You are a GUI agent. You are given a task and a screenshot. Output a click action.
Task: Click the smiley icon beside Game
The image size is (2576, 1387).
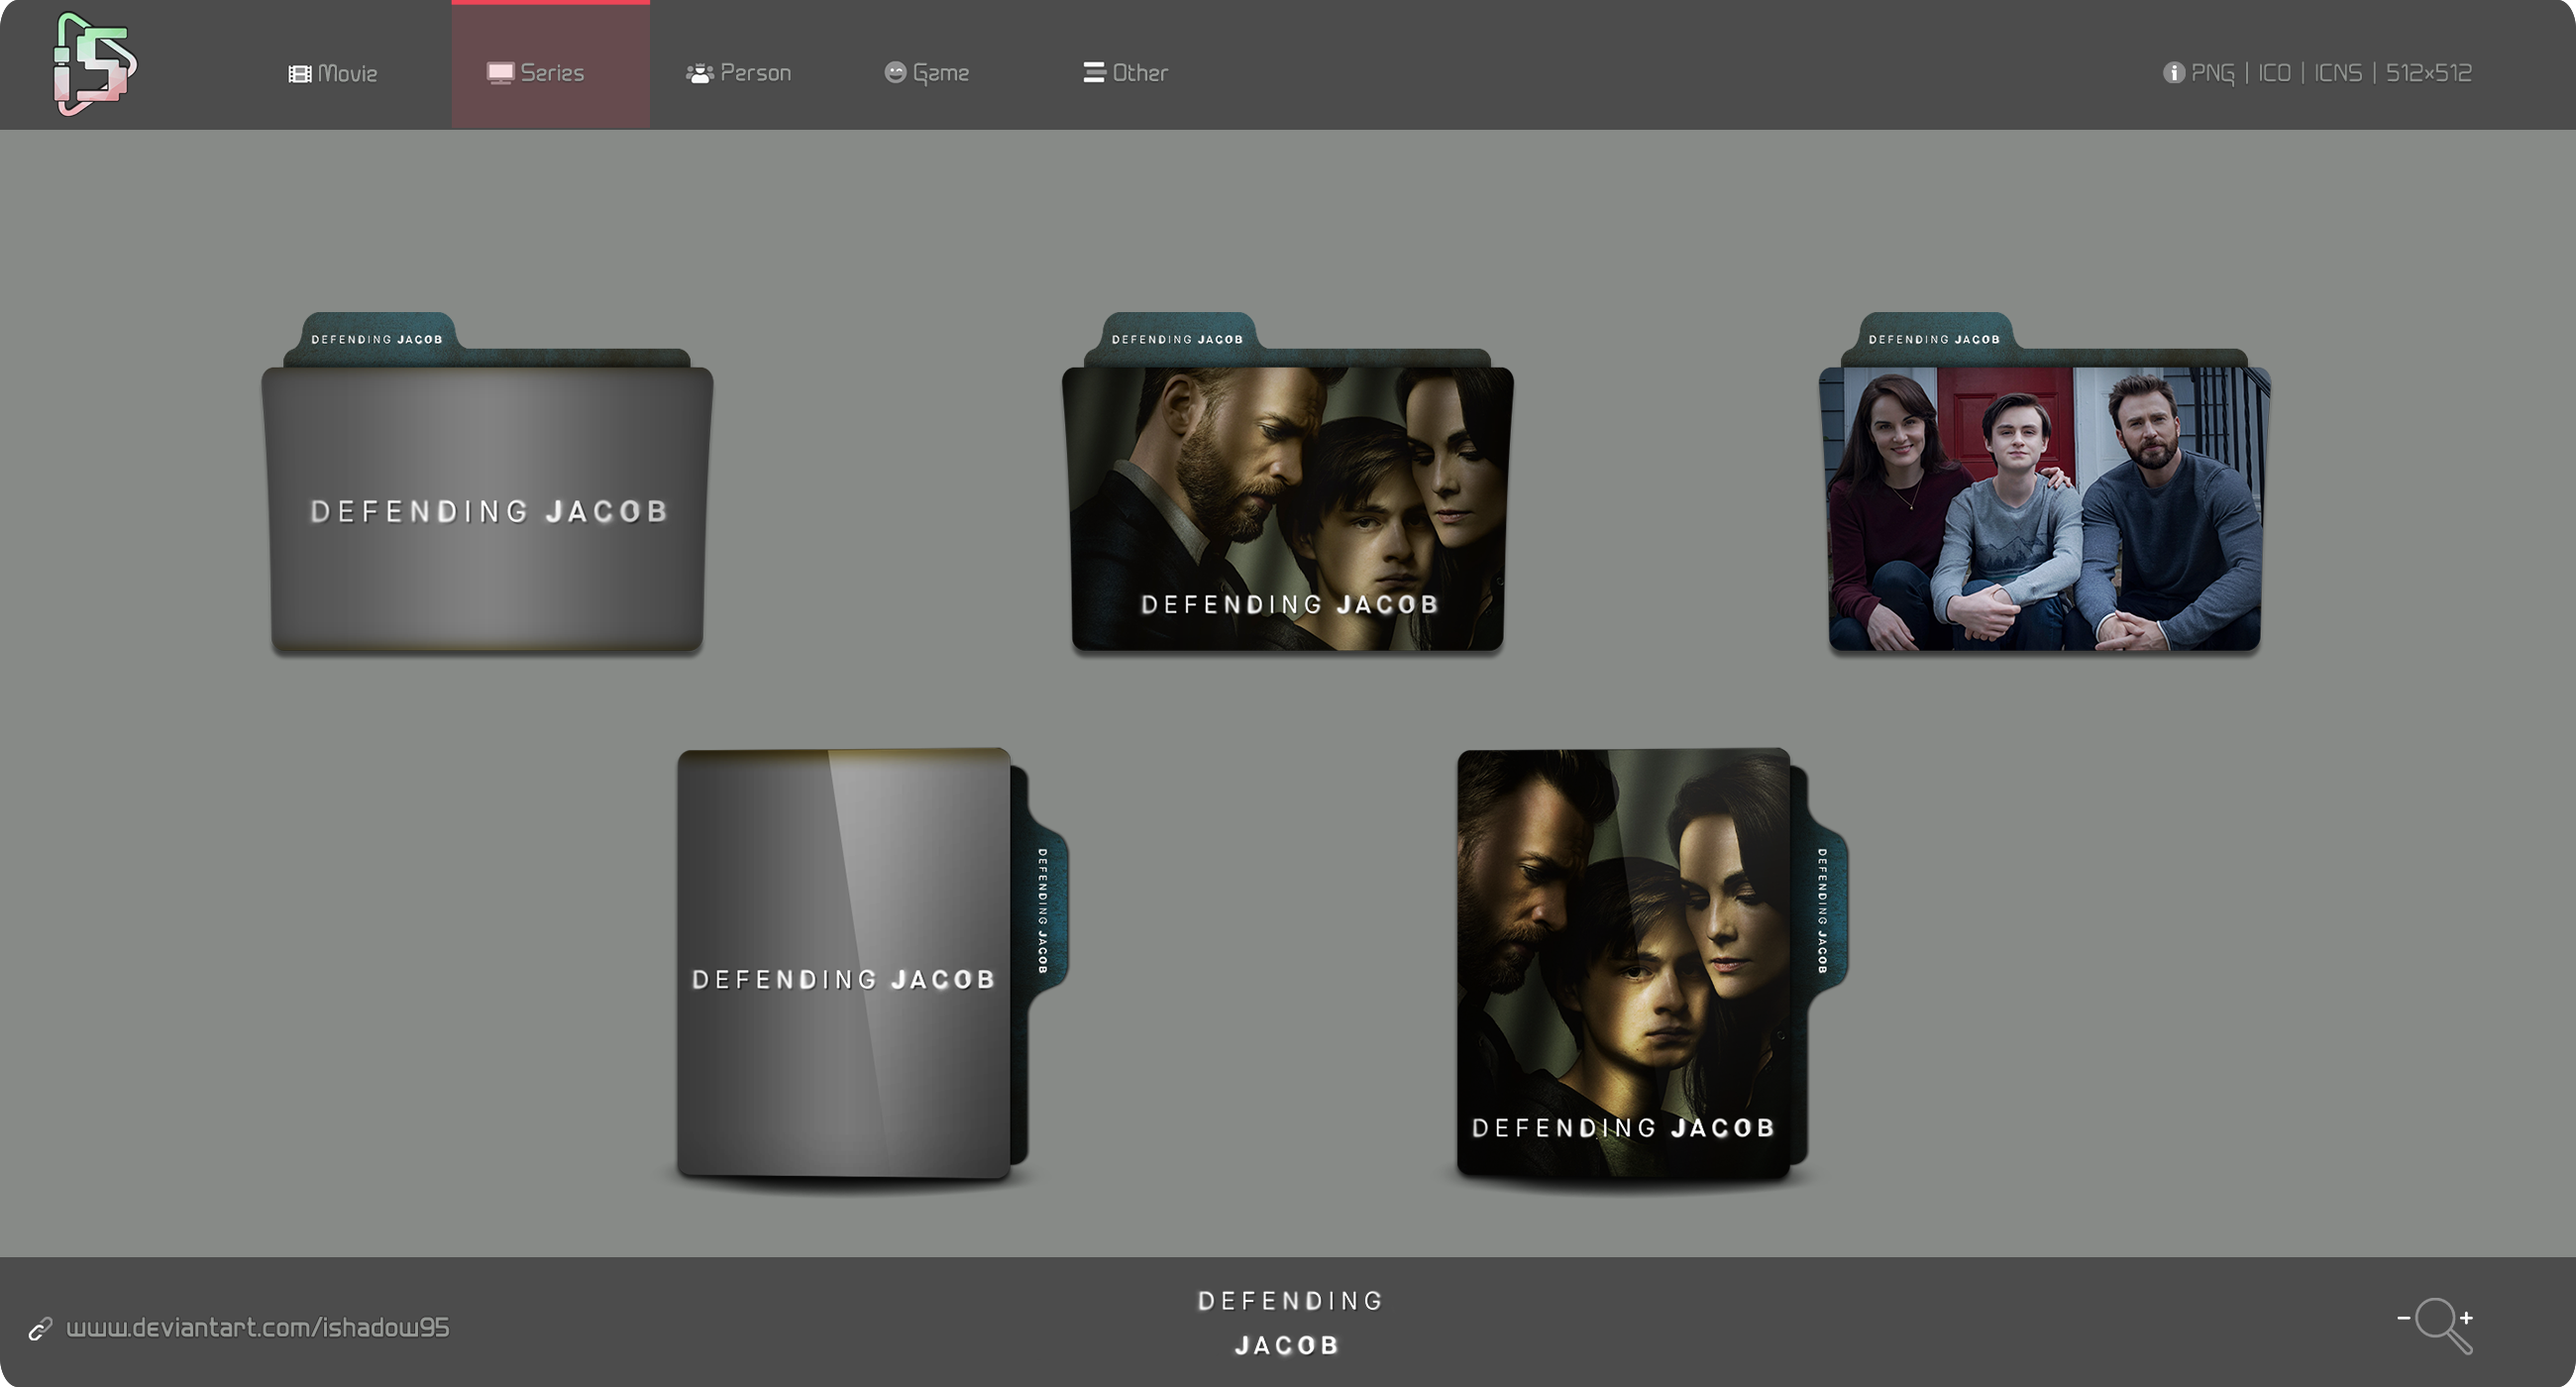pos(895,72)
